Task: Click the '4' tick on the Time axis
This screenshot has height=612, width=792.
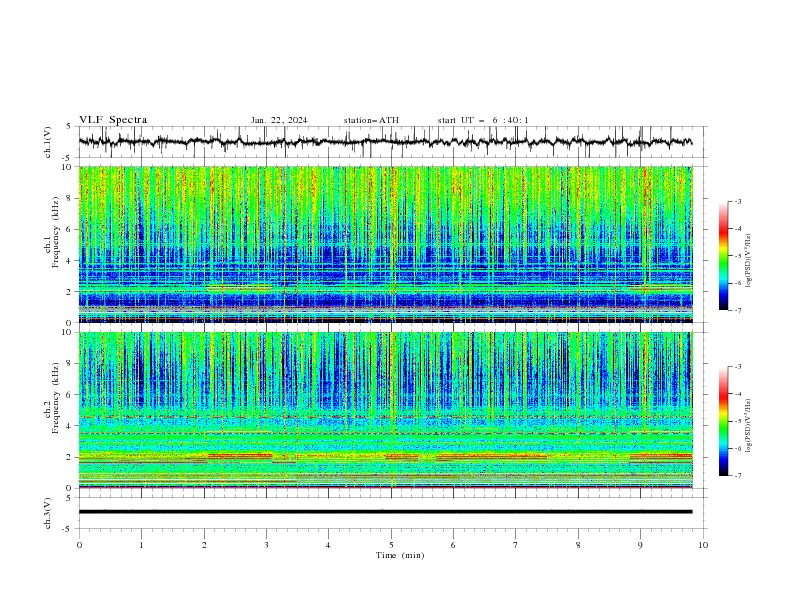Action: point(328,545)
